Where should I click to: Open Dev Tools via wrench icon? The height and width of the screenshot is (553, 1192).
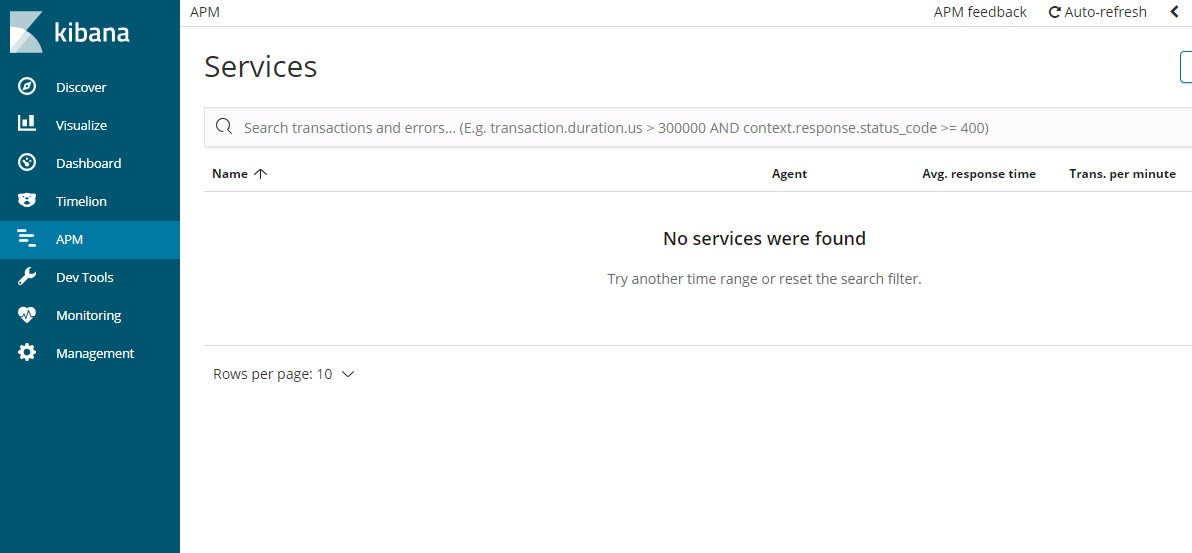coord(27,277)
